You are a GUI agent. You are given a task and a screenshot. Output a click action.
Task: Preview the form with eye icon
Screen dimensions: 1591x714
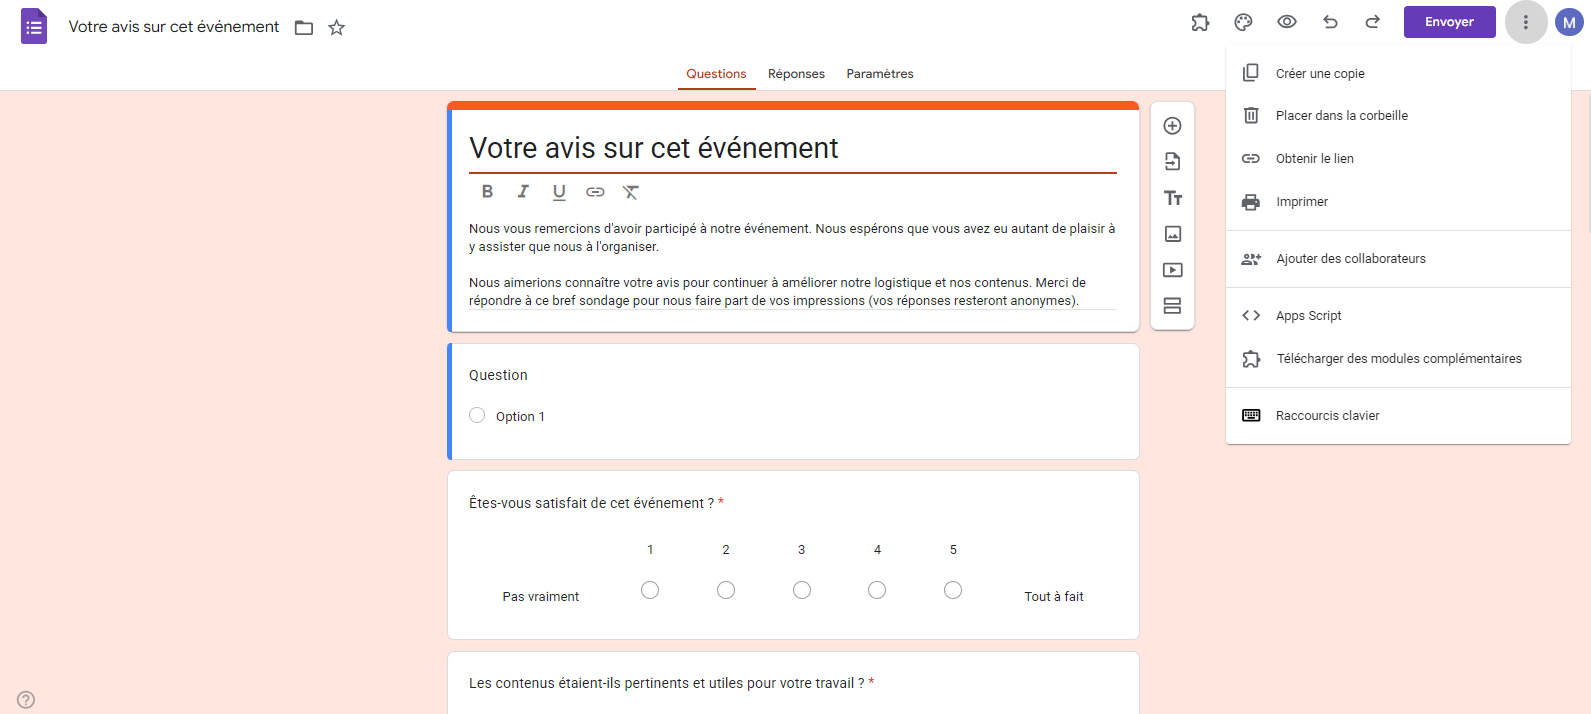1287,22
